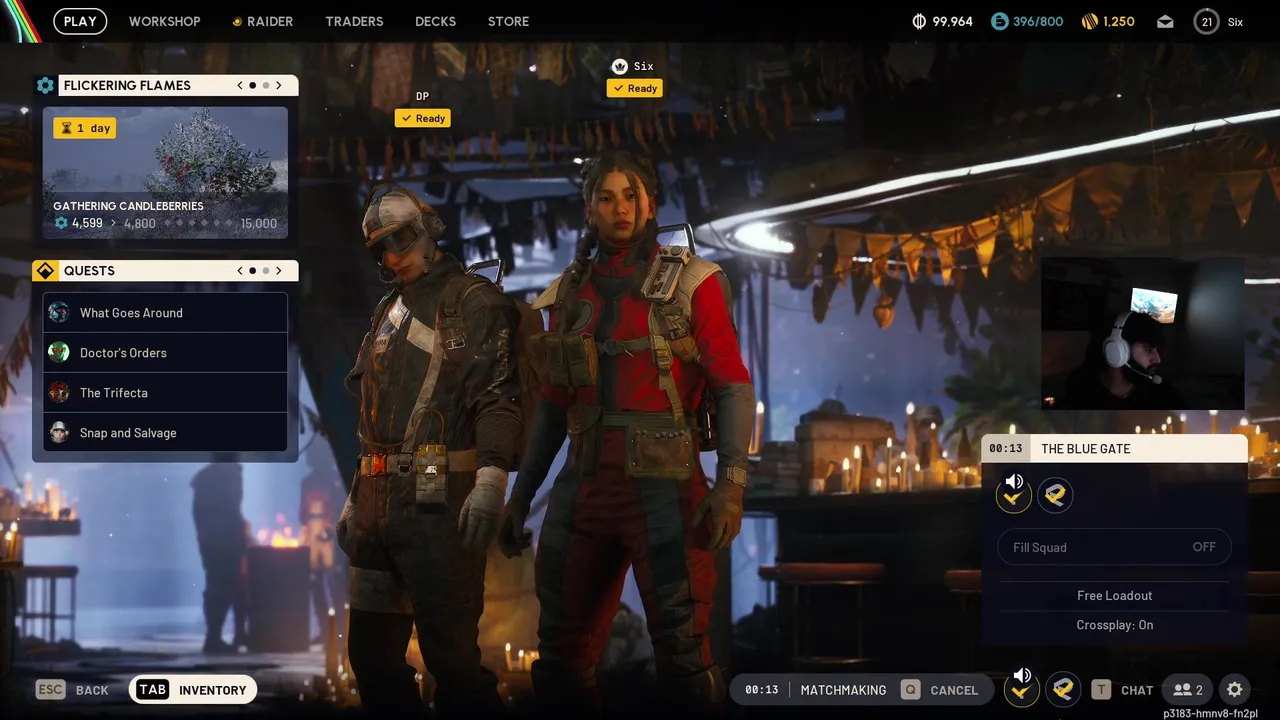Open The Trifecta quest
The image size is (1280, 720).
[165, 393]
